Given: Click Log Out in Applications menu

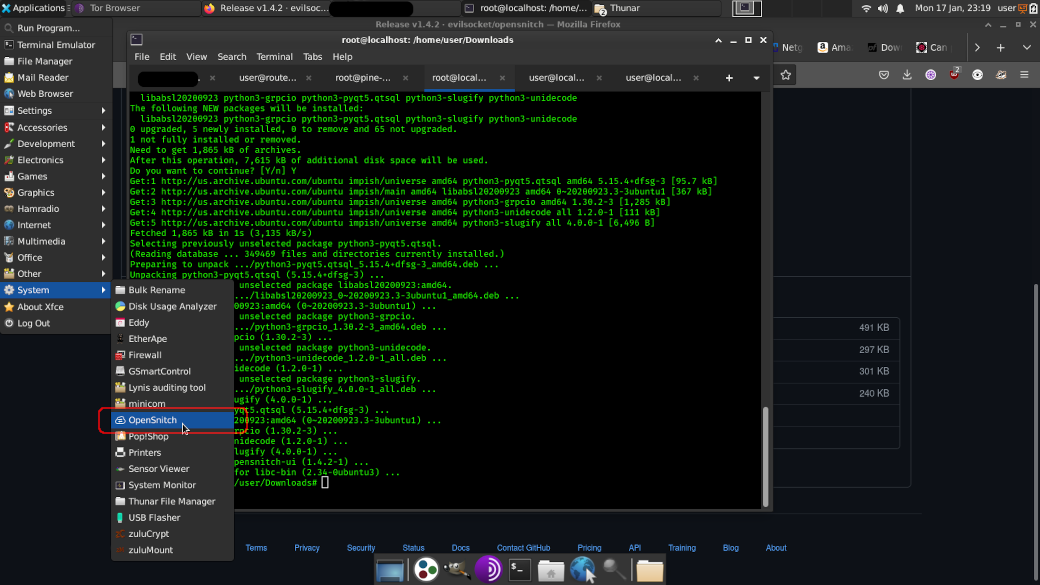Looking at the screenshot, I should [x=56, y=324].
